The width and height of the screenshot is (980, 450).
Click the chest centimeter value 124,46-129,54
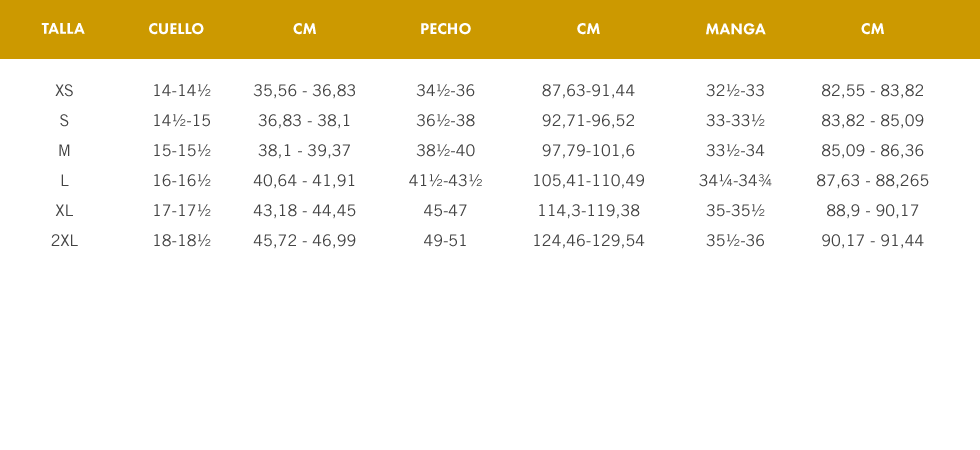(588, 241)
